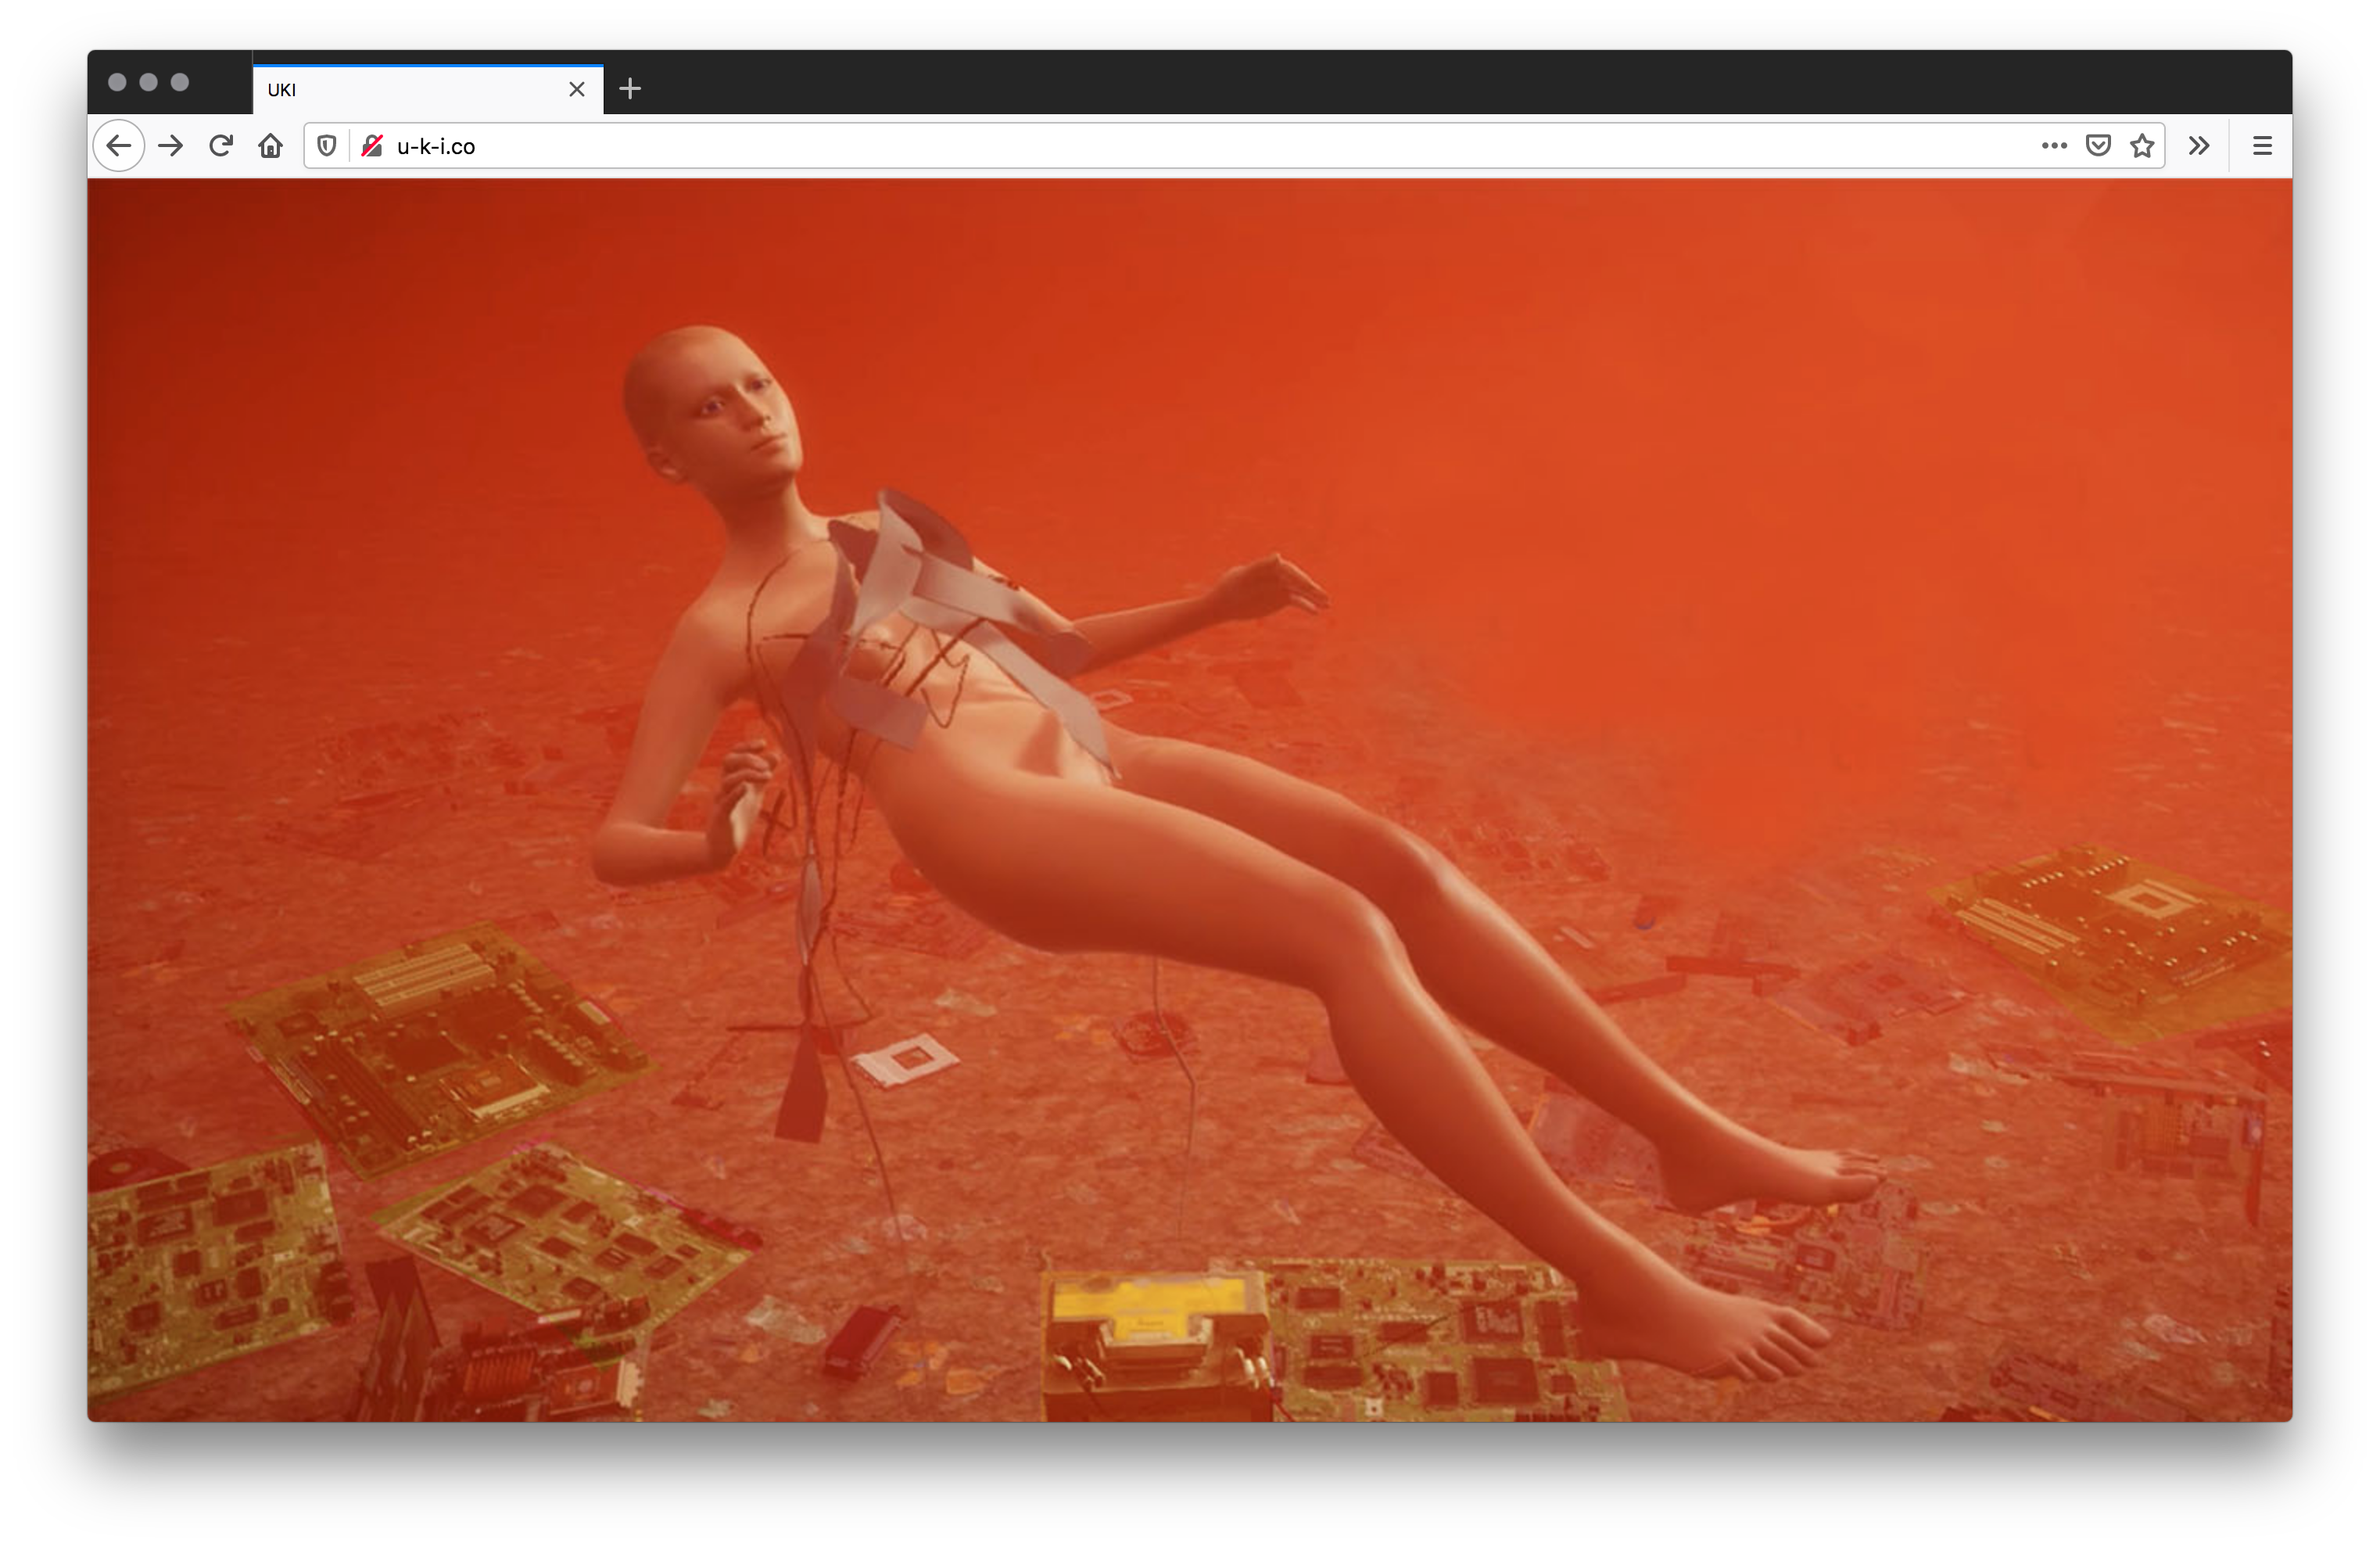Screen dimensions: 2380x1547
Task: Close the UKI tab
Action: pos(577,89)
